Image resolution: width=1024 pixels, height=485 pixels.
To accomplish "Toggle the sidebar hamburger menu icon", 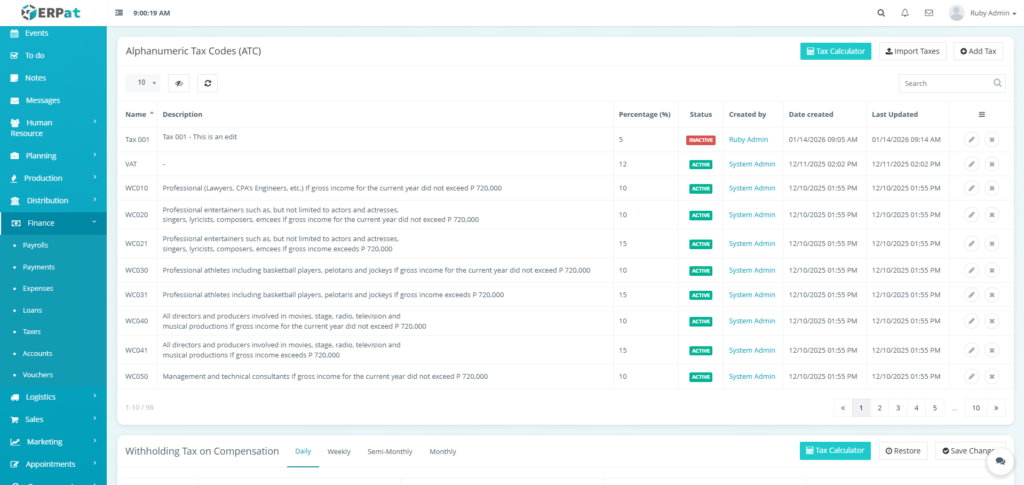I will click(120, 13).
